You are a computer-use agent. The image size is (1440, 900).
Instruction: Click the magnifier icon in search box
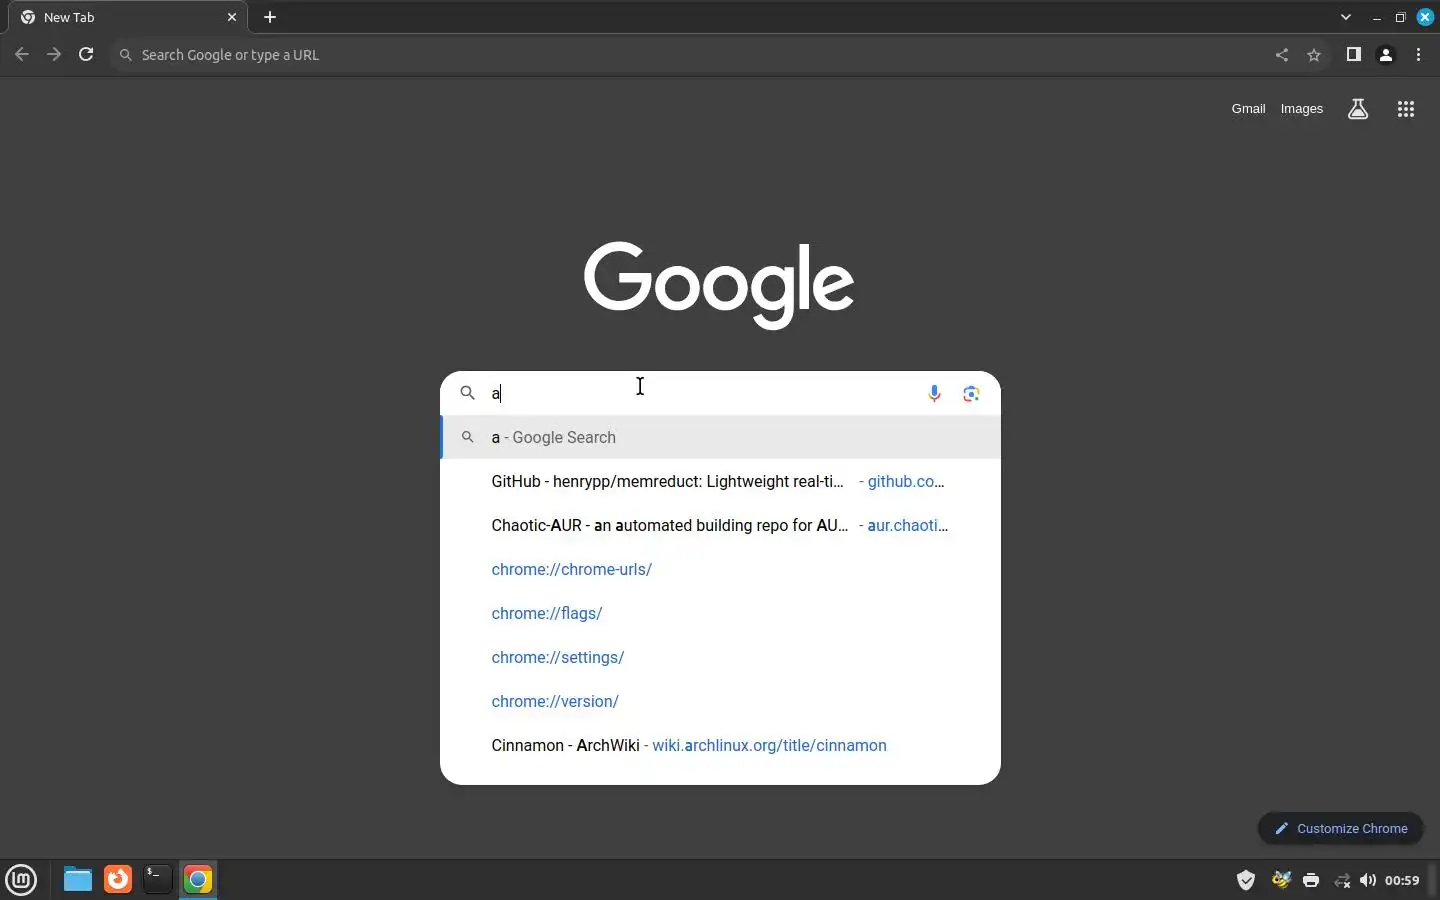pos(467,393)
